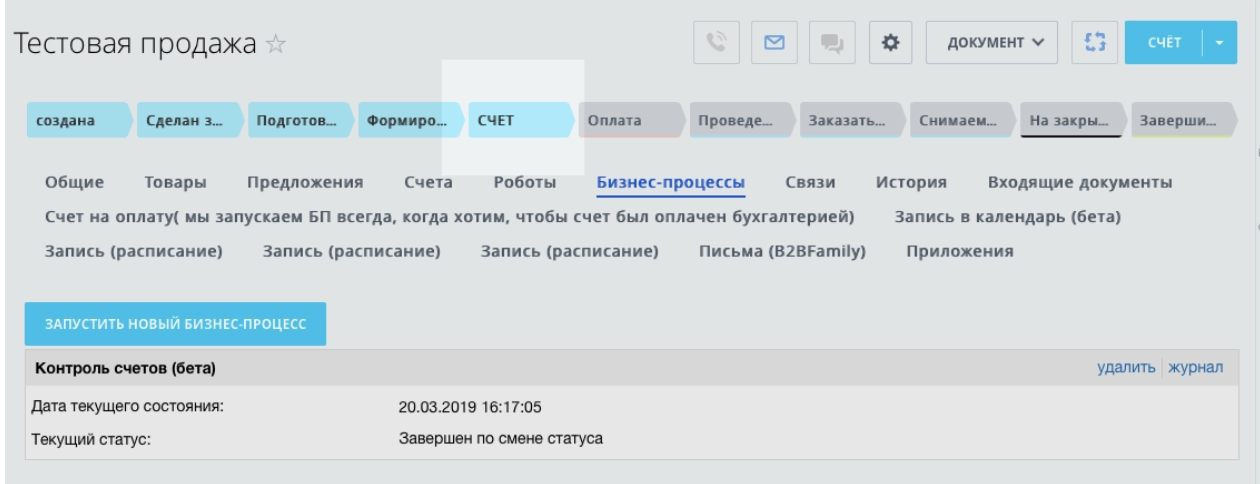The image size is (1260, 484).
Task: Open the Предложения tab
Action: coord(305,182)
